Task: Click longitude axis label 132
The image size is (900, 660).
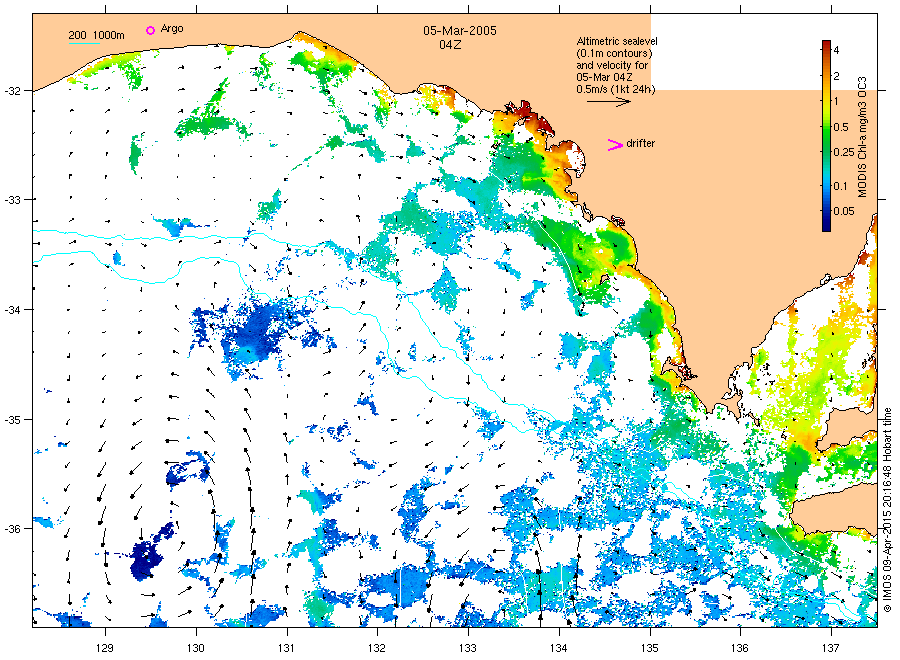Action: 377,648
